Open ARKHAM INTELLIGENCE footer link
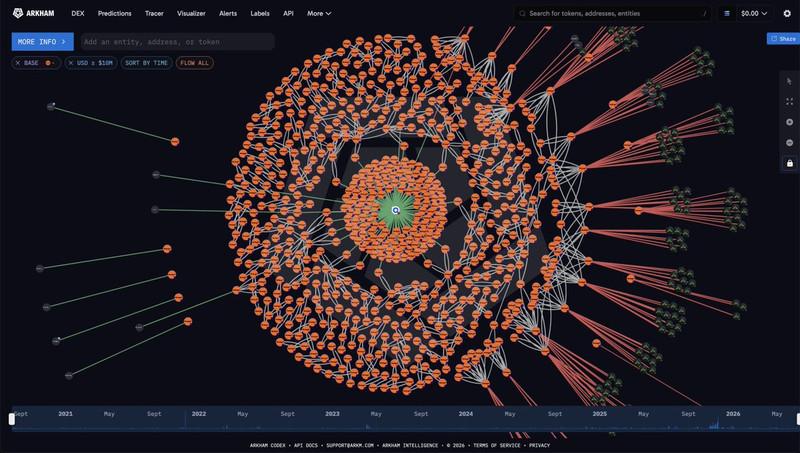The image size is (800, 453). tap(410, 445)
